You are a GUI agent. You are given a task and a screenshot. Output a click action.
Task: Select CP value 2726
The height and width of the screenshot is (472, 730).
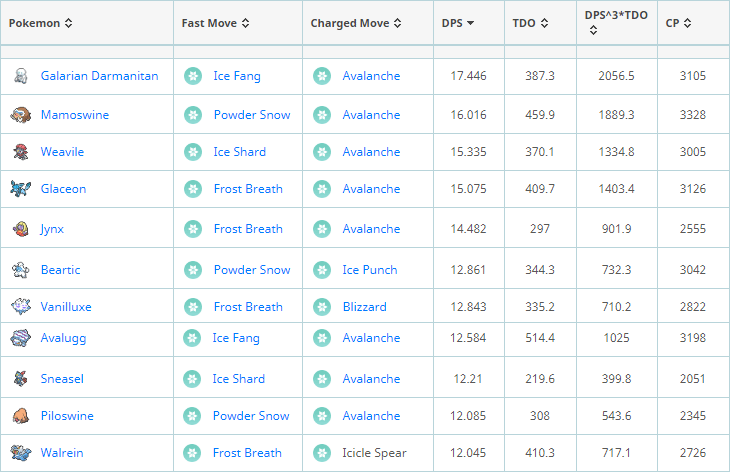(x=693, y=452)
